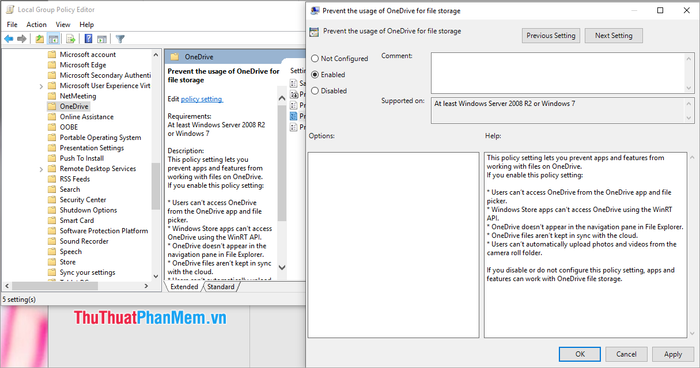Click Help pane scroll up arrow

point(692,157)
